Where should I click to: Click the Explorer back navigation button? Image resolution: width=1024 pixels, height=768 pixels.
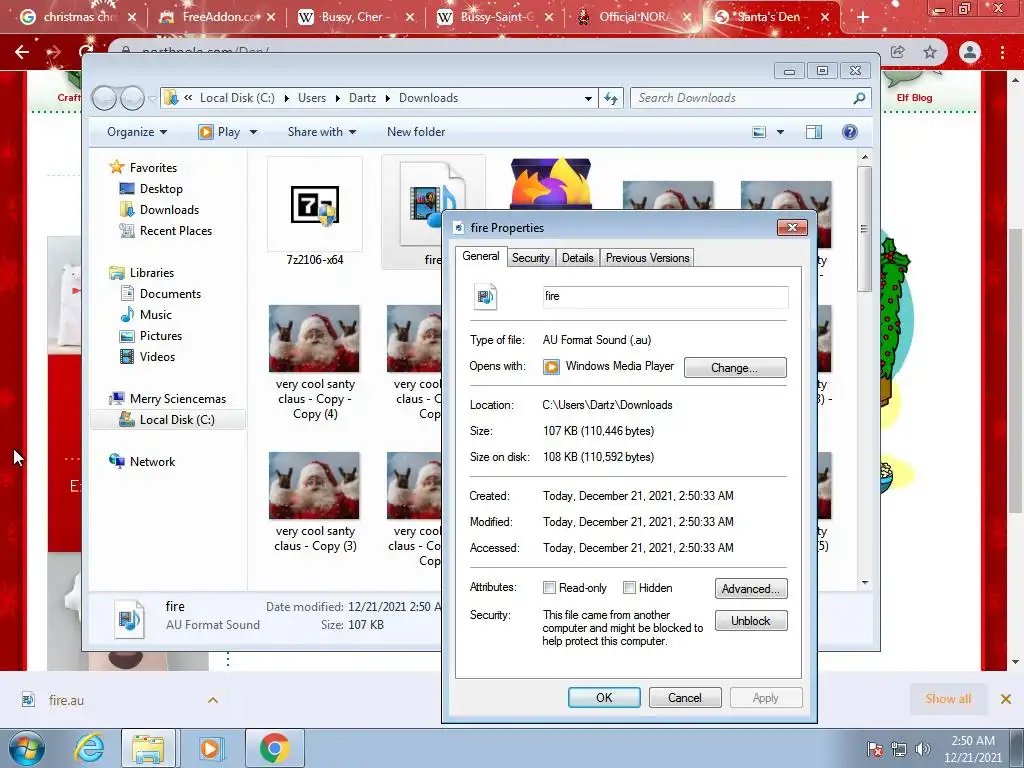pyautogui.click(x=104, y=98)
